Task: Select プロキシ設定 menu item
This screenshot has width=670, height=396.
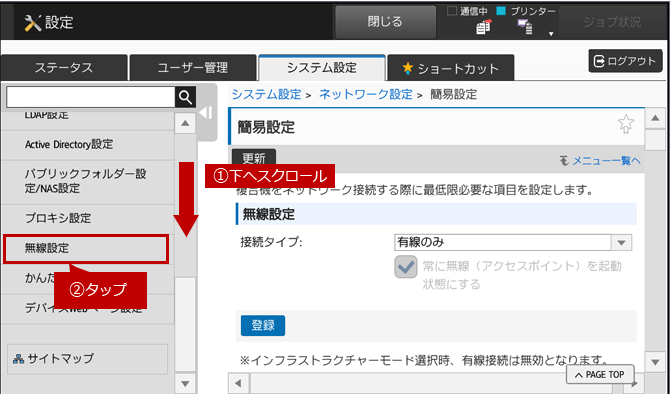Action: click(x=88, y=218)
